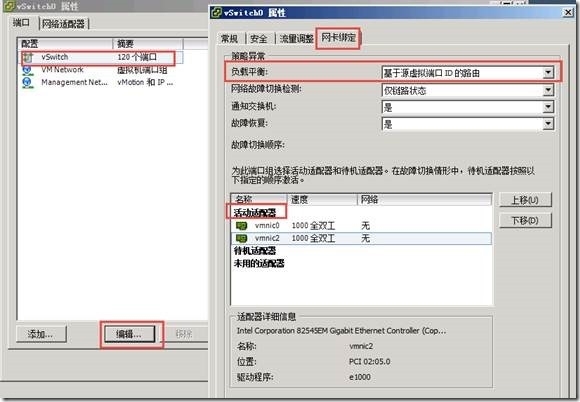Select the 网络适配器 tab in the back window
Screen dimensions: 580x402
point(63,24)
